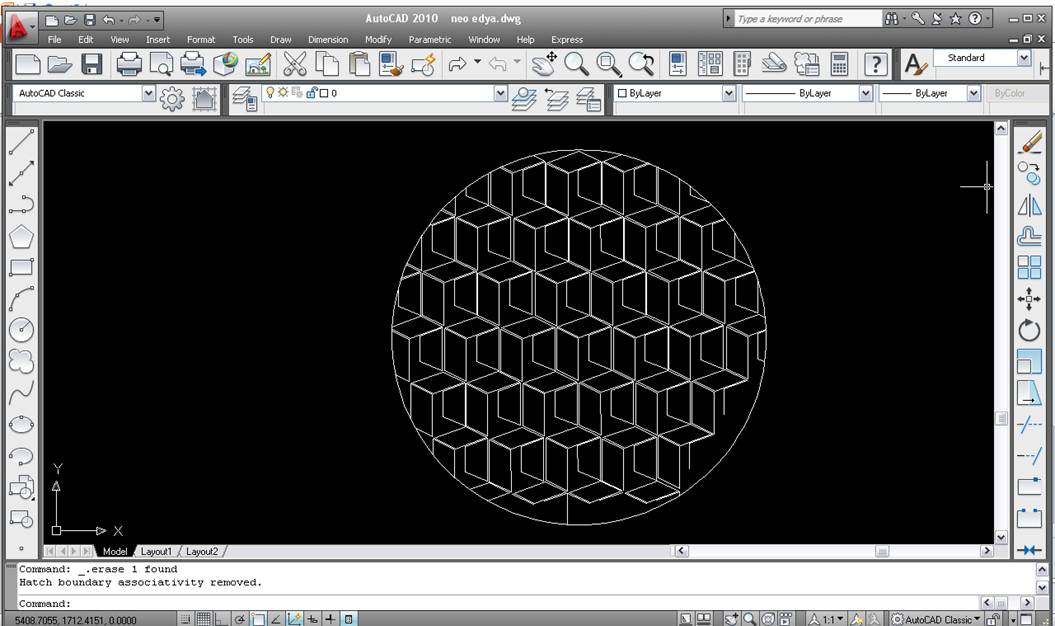Select the Polygon tool in Draw toolbar
Viewport: 1055px width, 626px height.
(21, 237)
